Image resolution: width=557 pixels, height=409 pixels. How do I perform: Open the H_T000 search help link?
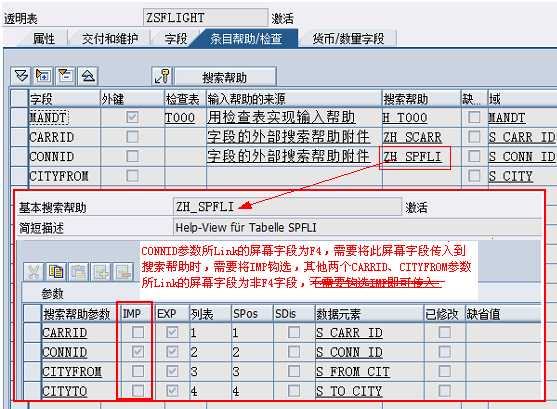point(405,118)
